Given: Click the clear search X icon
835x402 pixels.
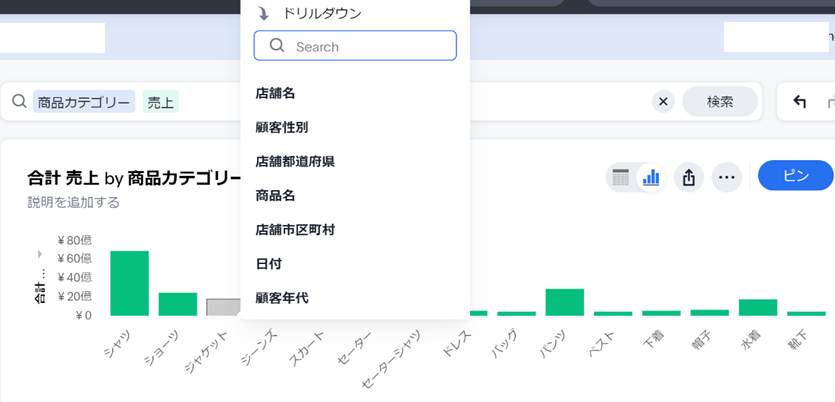Looking at the screenshot, I should [x=663, y=101].
